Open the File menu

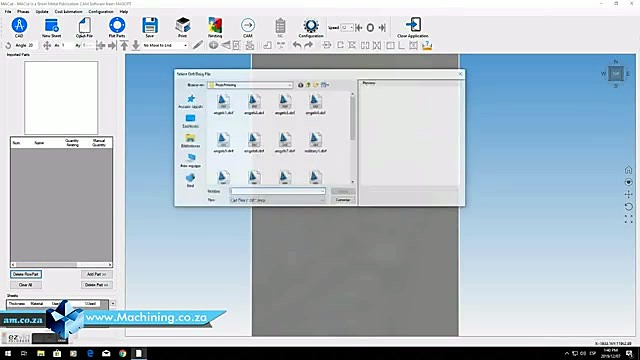coord(8,11)
